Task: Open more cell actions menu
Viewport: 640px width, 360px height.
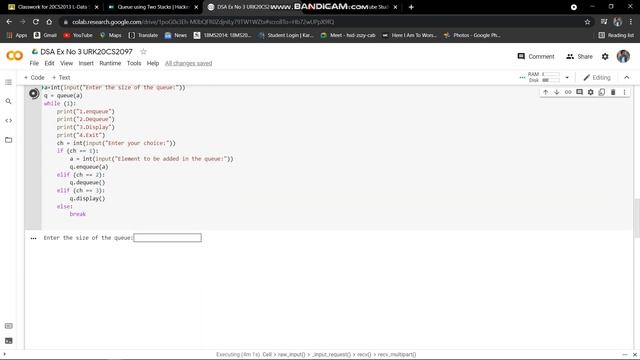Action: pos(624,92)
